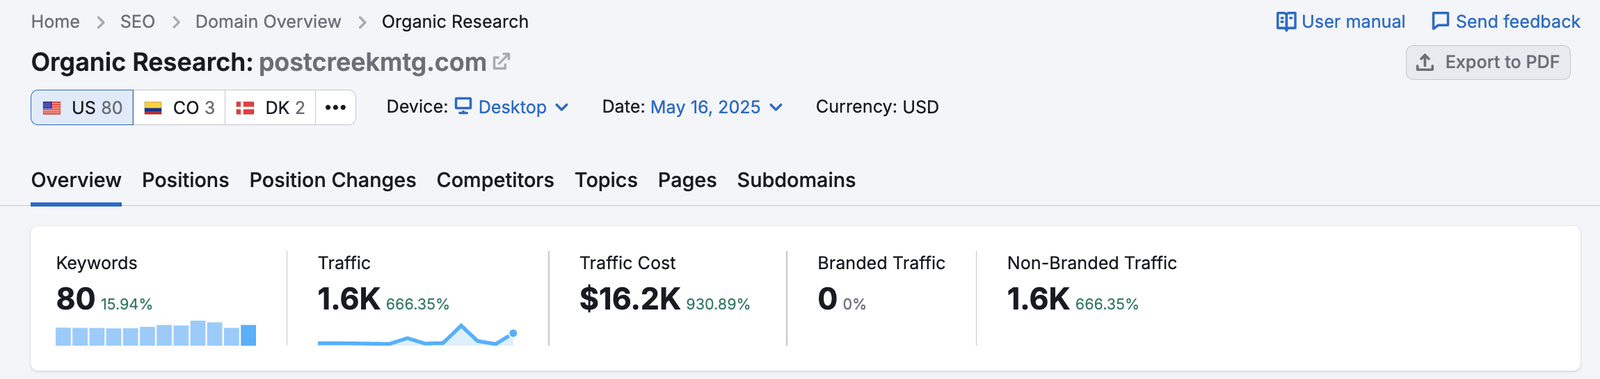Click the Send feedback speech bubble icon
The height and width of the screenshot is (379, 1600).
pyautogui.click(x=1440, y=22)
